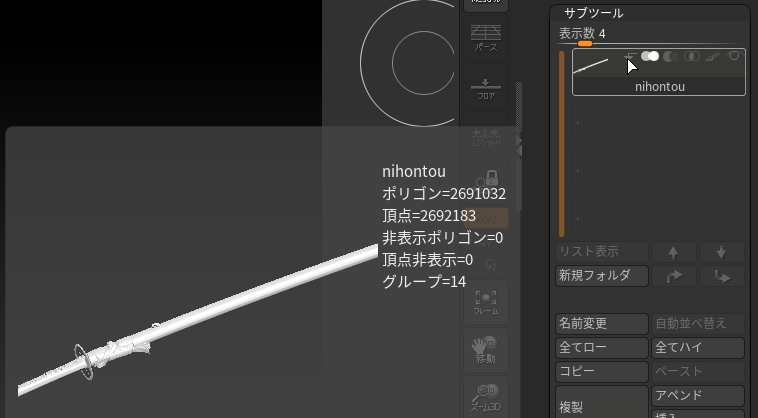The image size is (758, 418).
Task: Click 複製 duplicate subtool button
Action: click(601, 402)
